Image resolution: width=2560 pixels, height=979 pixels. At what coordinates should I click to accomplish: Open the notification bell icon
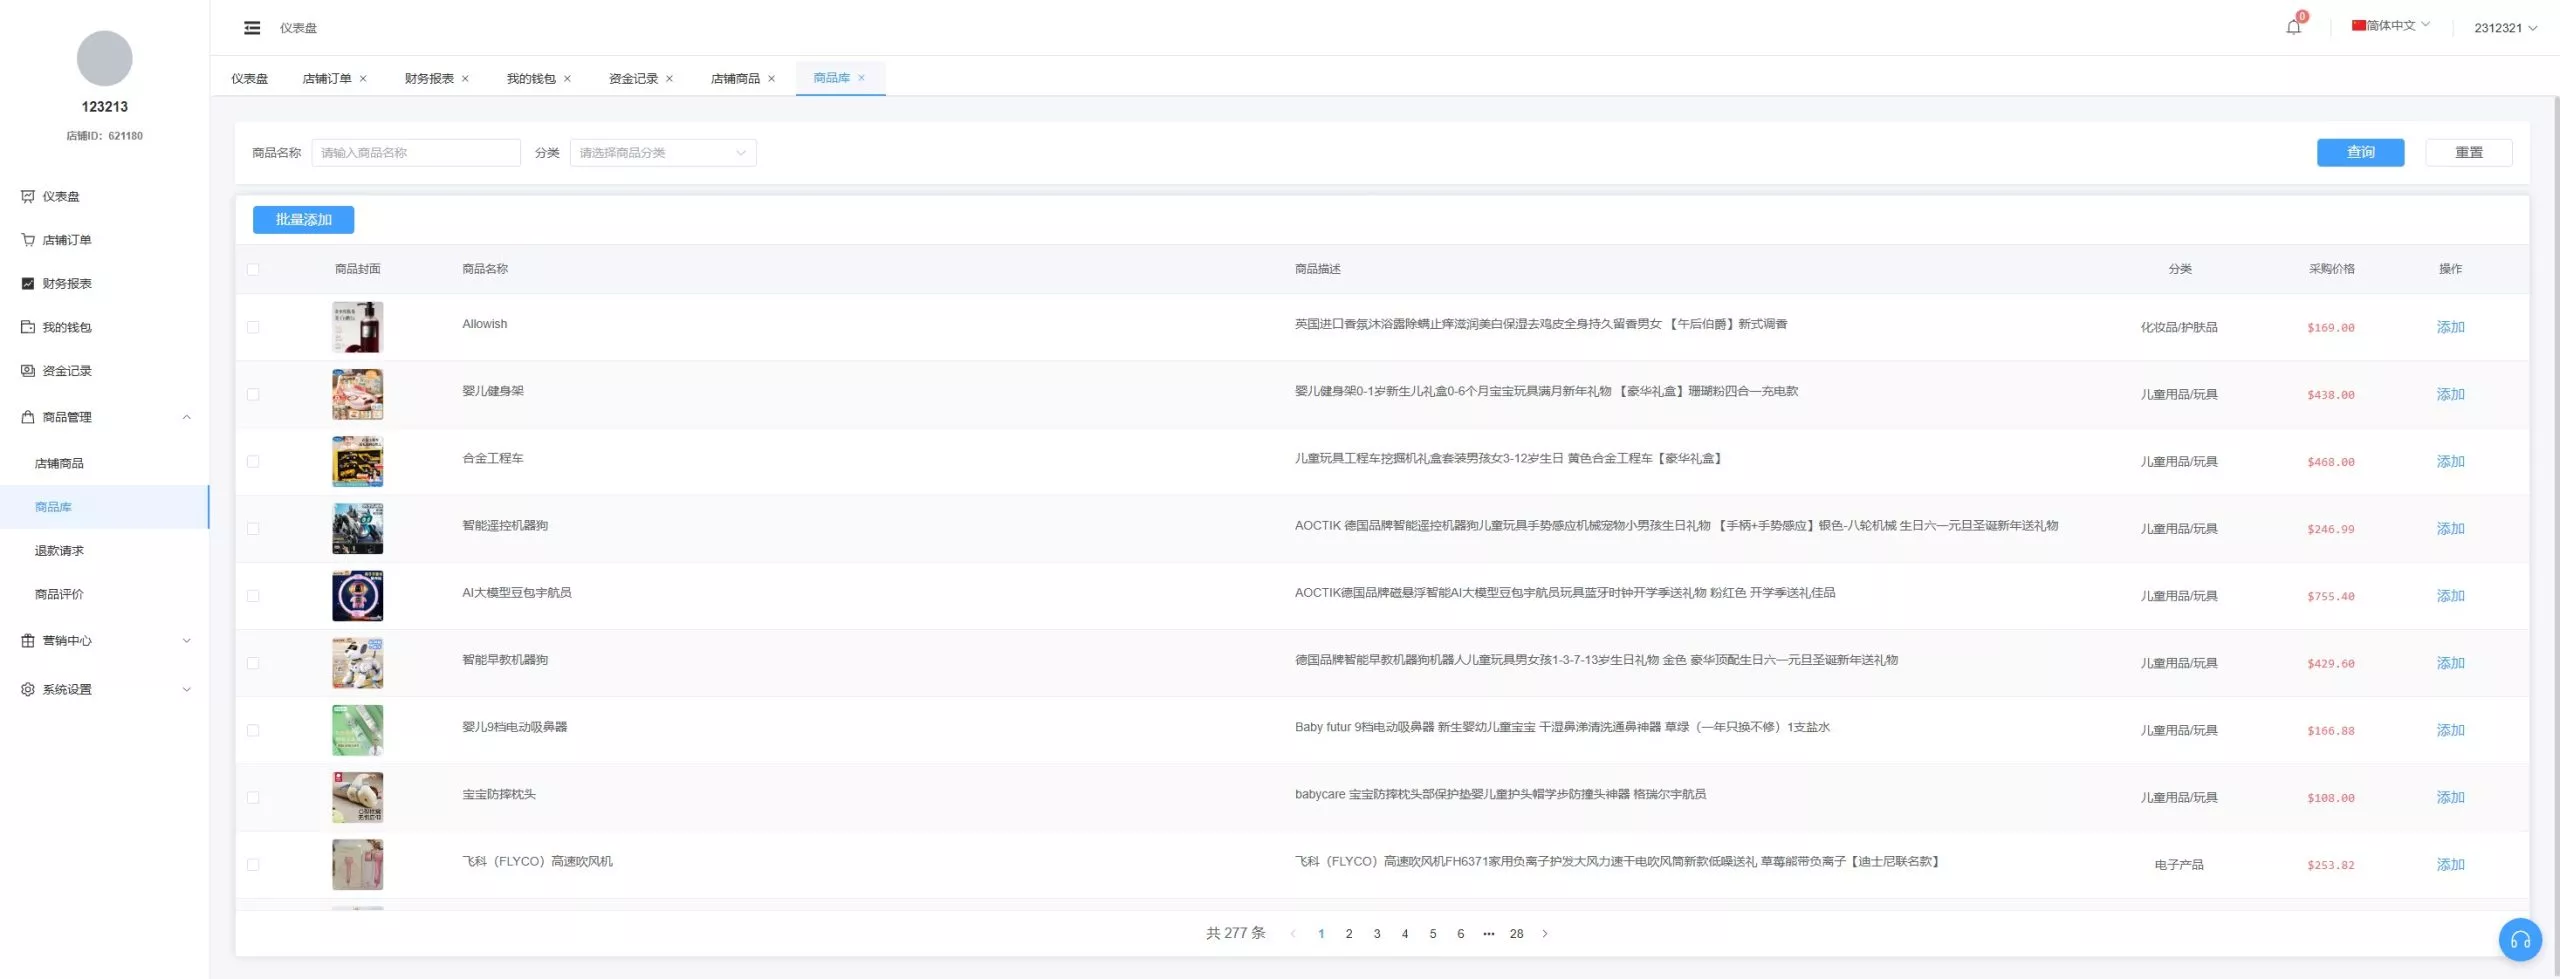tap(2293, 27)
